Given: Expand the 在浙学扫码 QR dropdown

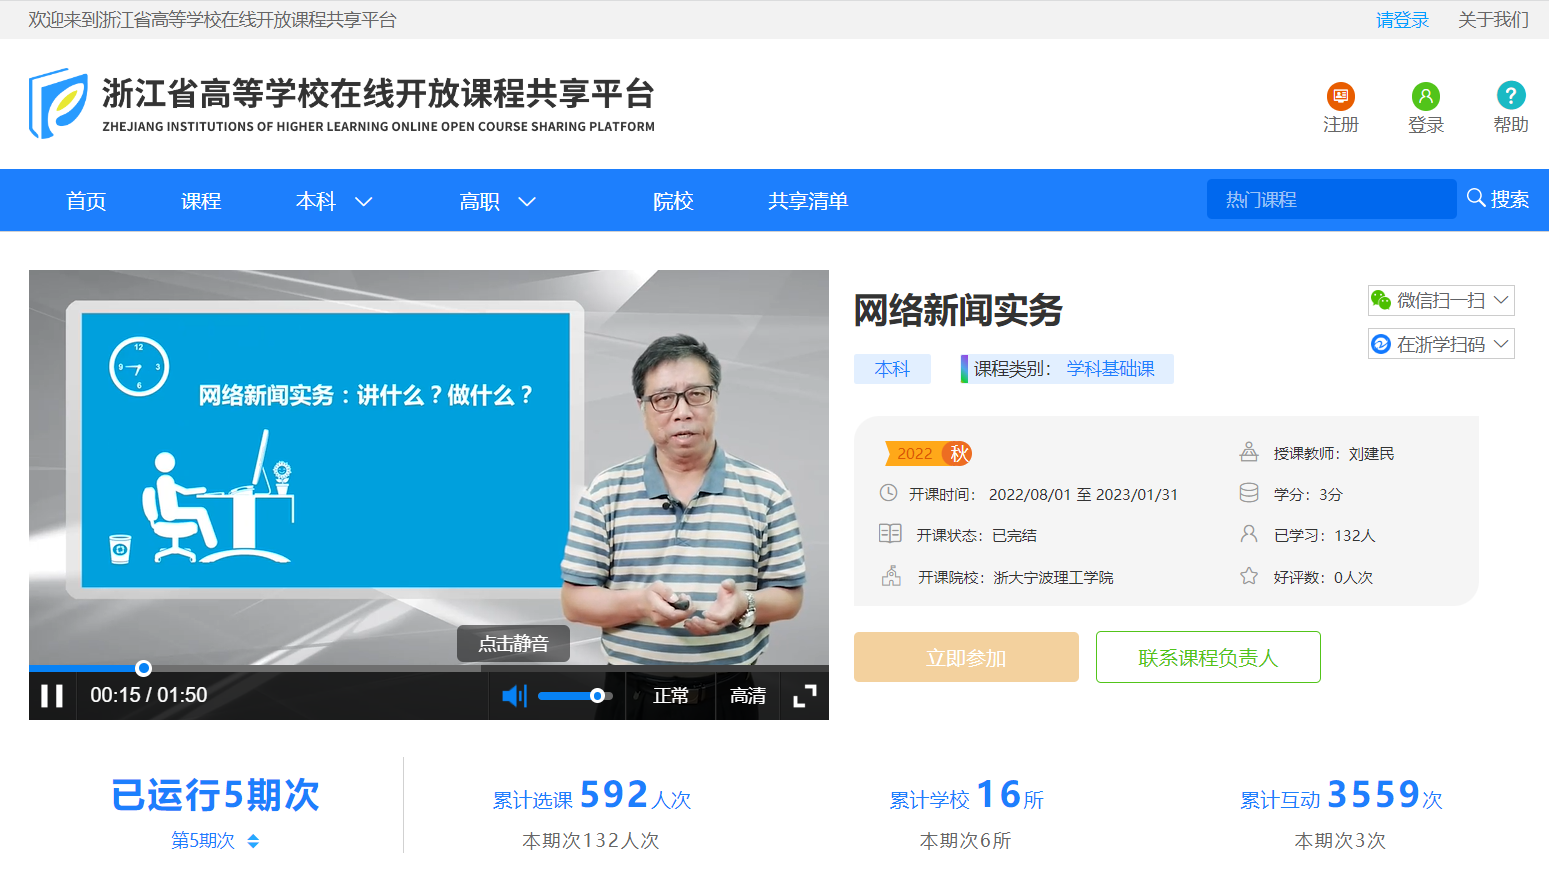Looking at the screenshot, I should point(1441,345).
